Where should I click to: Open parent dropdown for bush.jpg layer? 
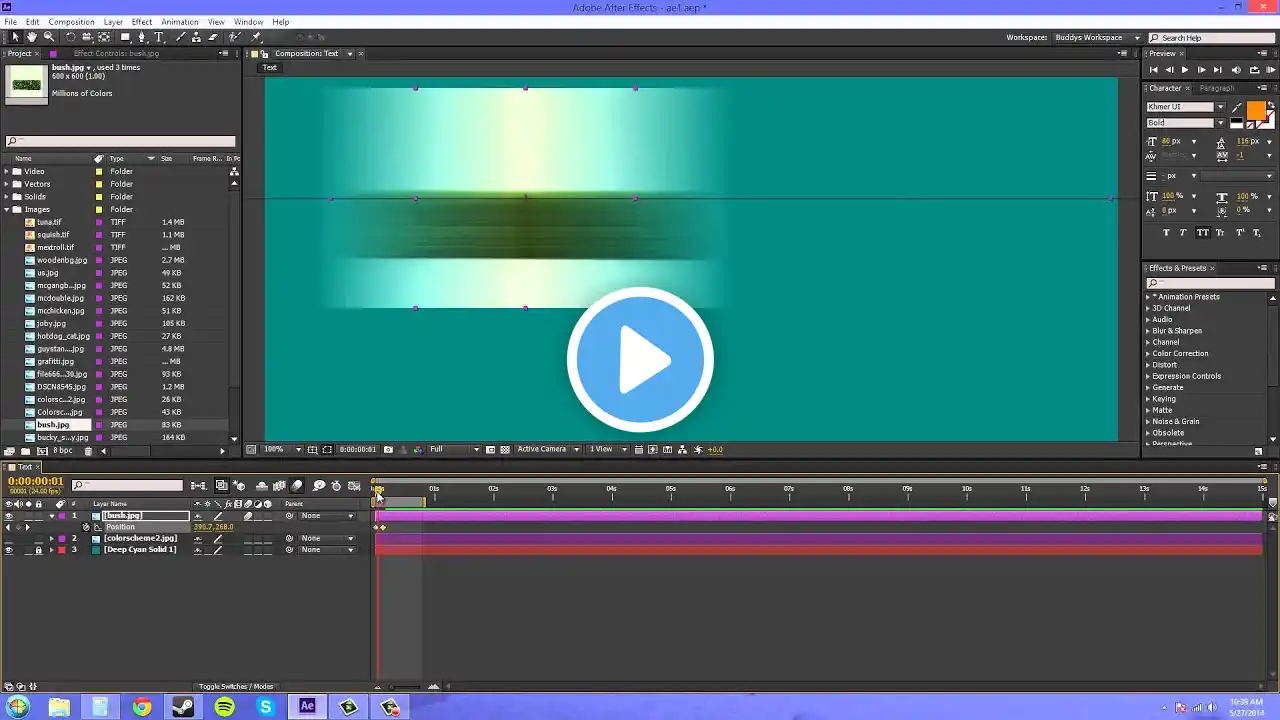(328, 516)
